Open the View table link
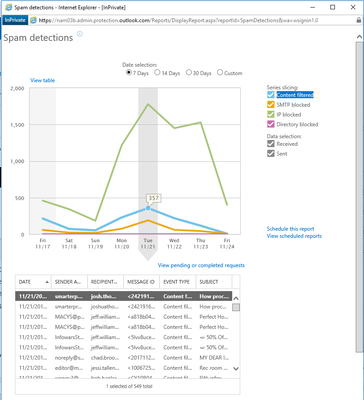364x400 pixels. click(42, 80)
